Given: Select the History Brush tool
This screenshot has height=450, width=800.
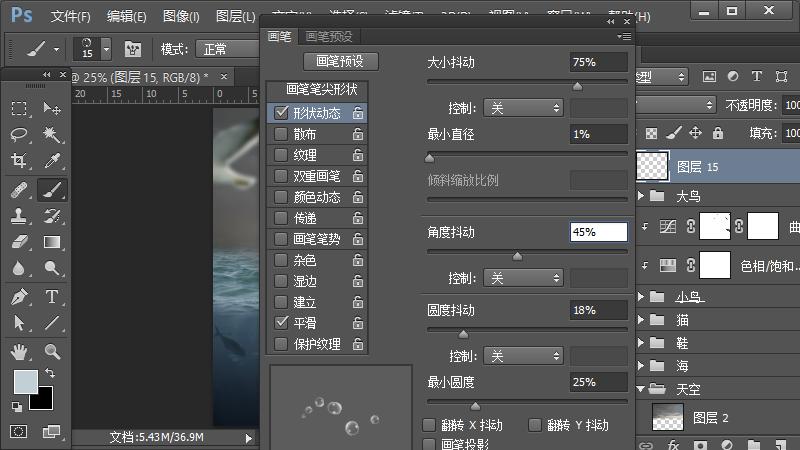Looking at the screenshot, I should (52, 216).
